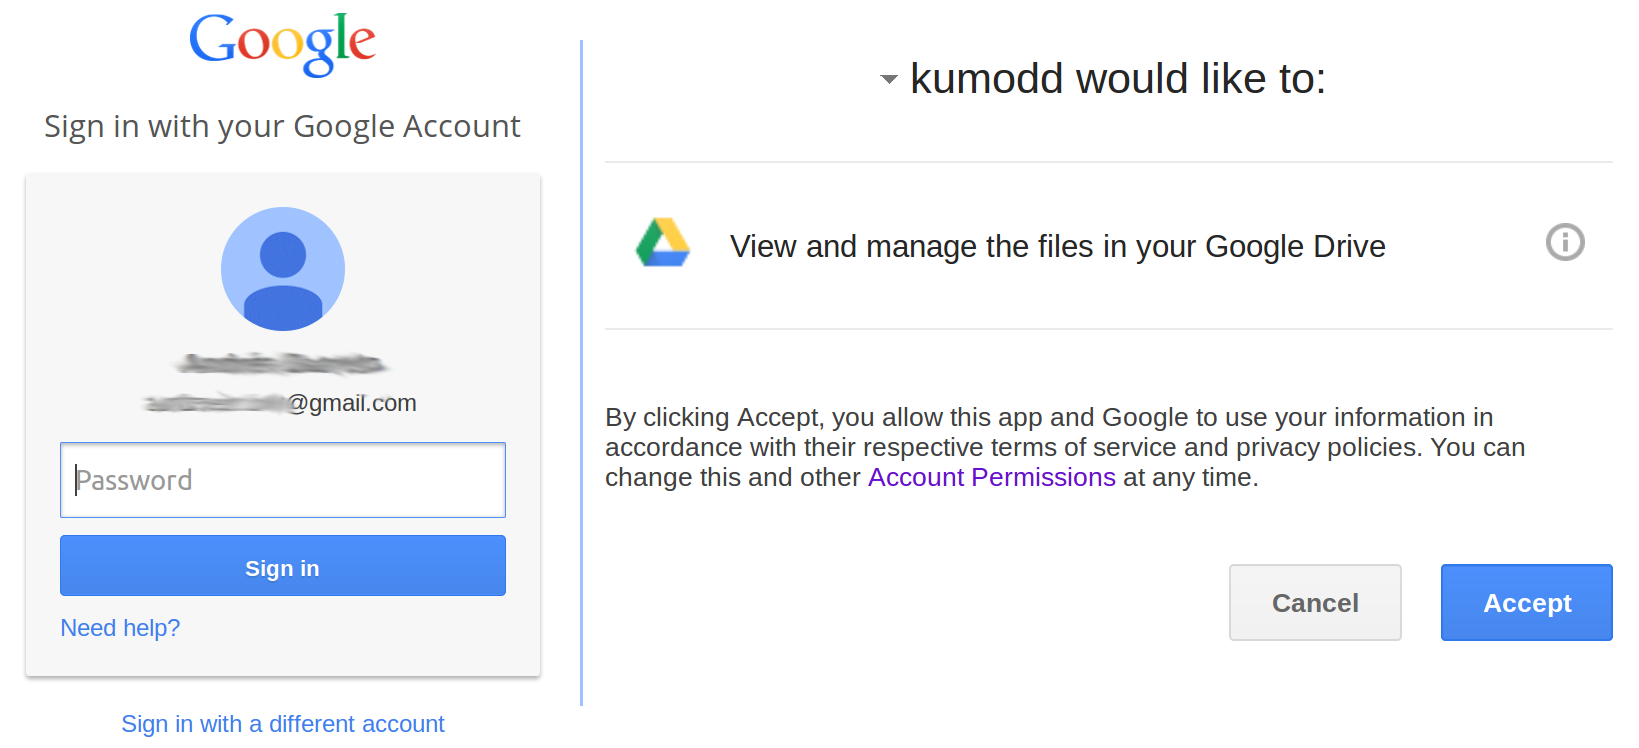This screenshot has height=748, width=1639.
Task: Open the info icon for Drive permission
Action: 1565,242
